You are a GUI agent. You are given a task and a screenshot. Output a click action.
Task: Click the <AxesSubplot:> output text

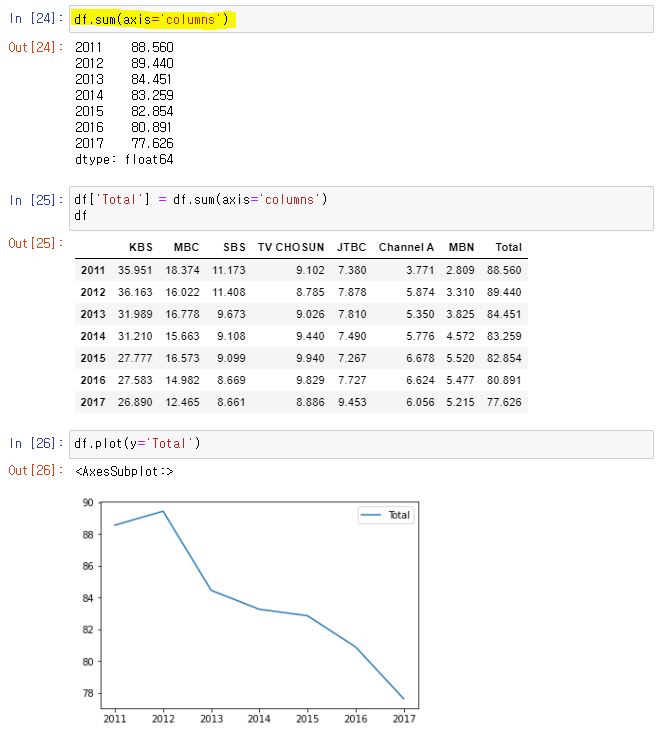coord(124,471)
